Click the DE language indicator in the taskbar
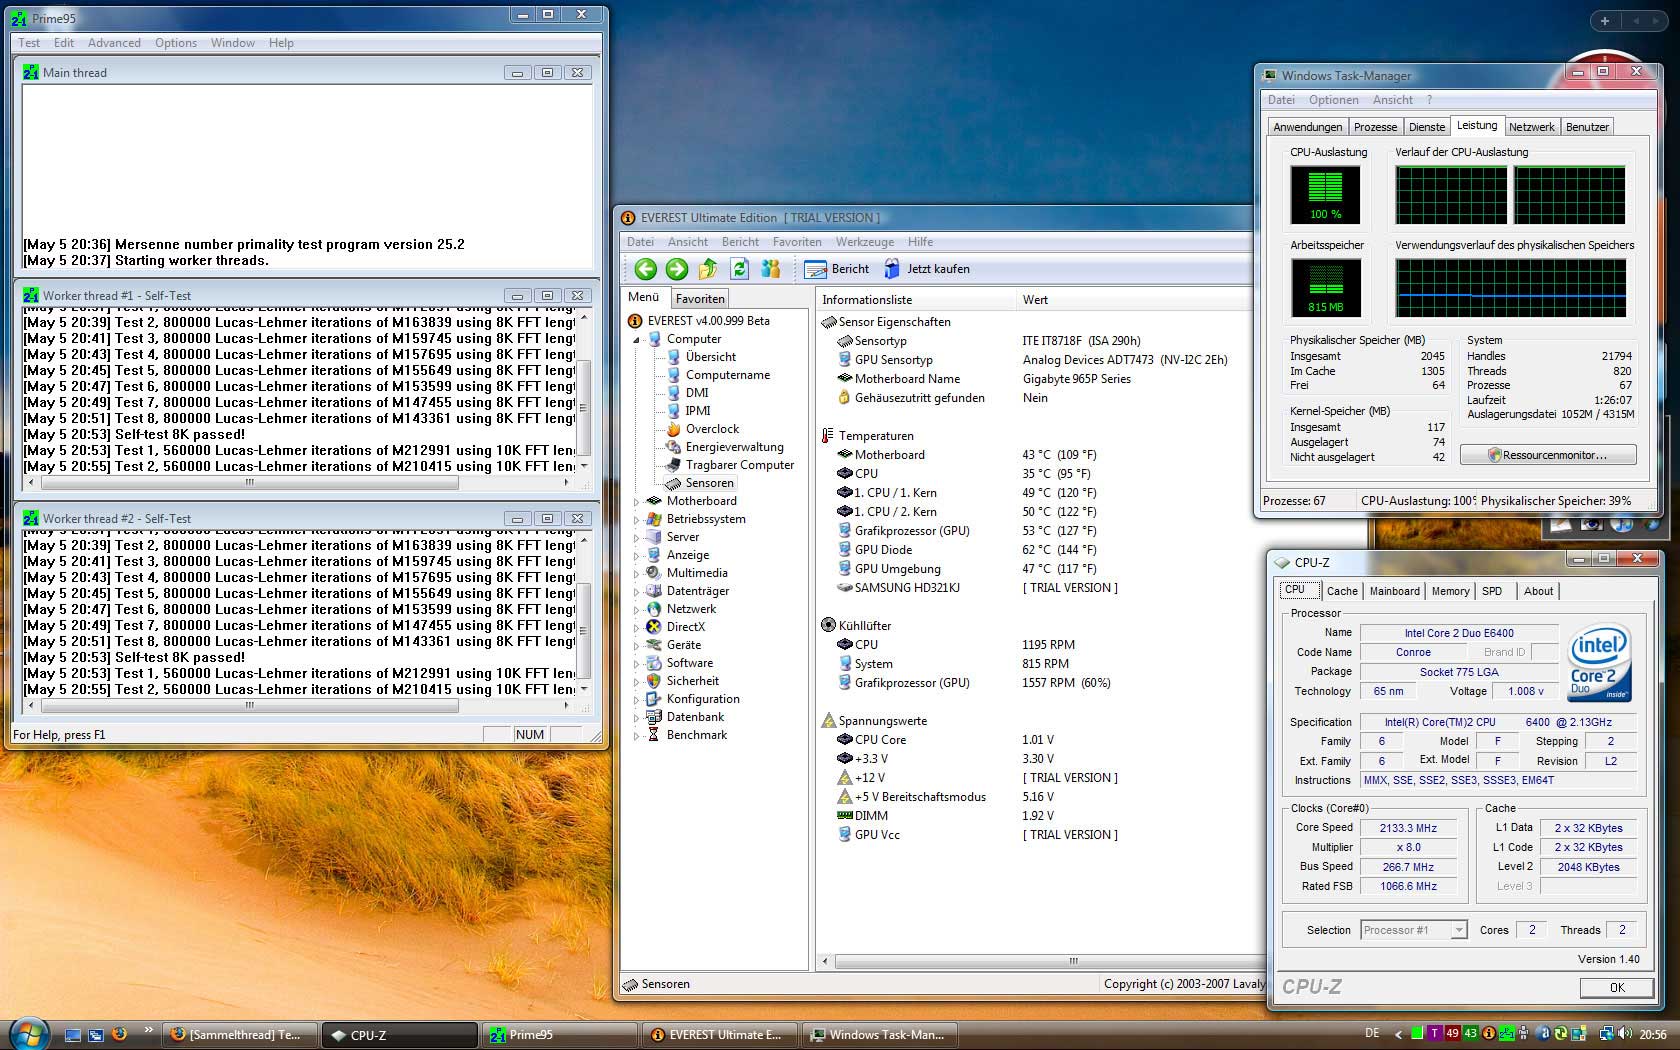This screenshot has width=1680, height=1050. pyautogui.click(x=1372, y=1034)
